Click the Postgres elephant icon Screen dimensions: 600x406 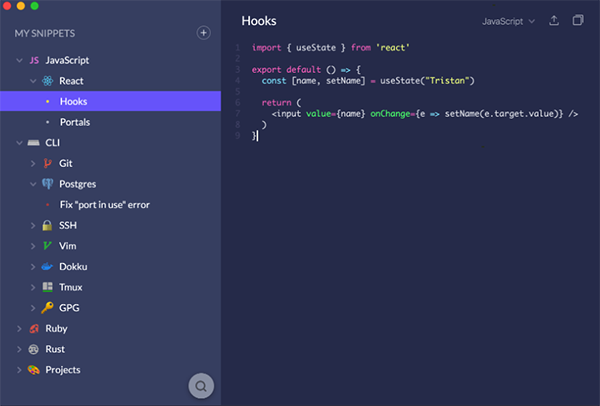(47, 184)
